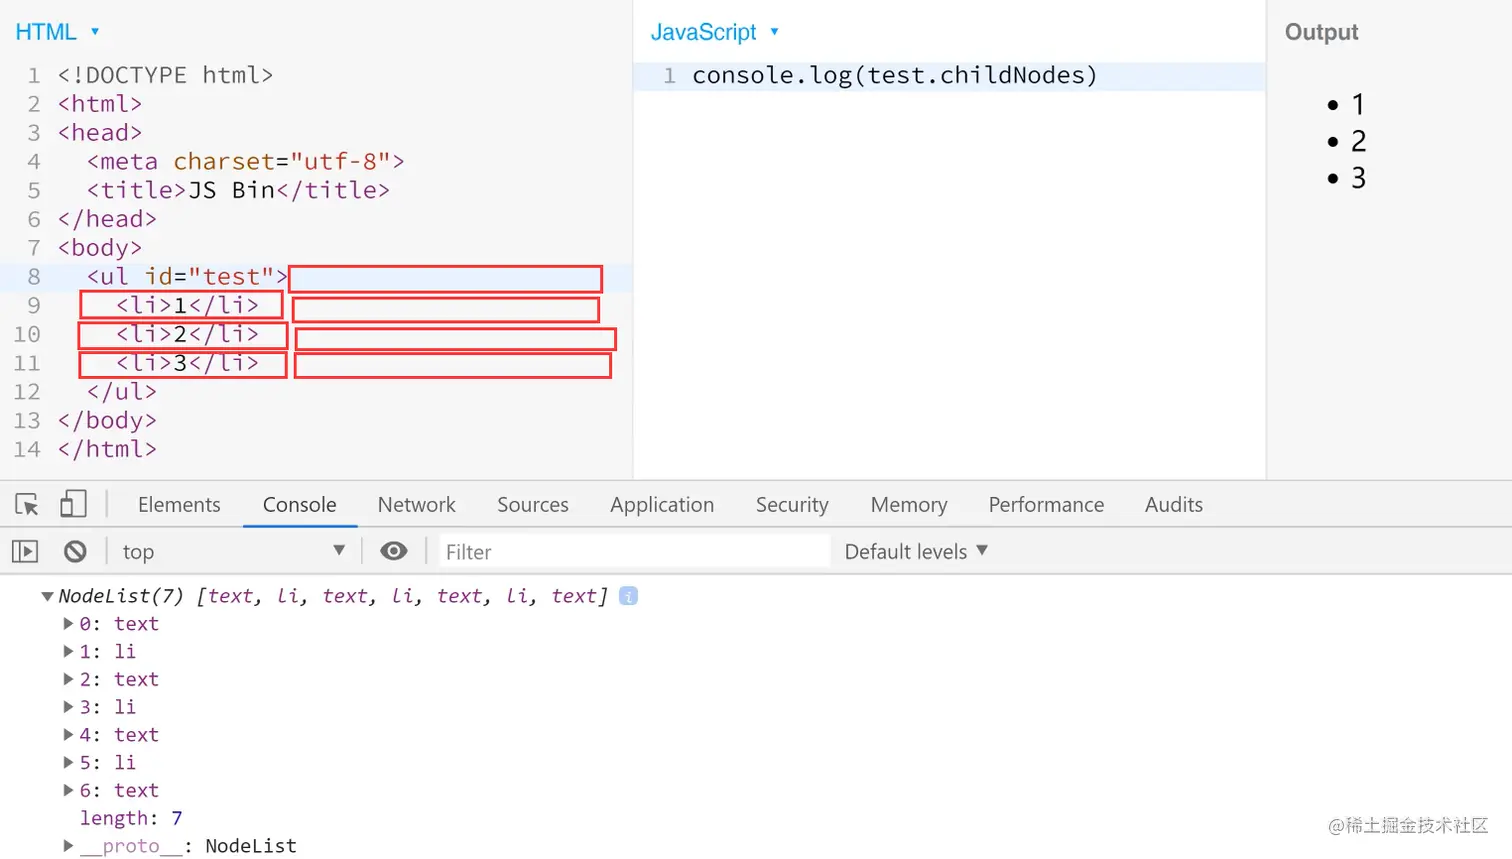Image resolution: width=1512 pixels, height=859 pixels.
Task: Switch to the Sources tab
Action: click(533, 504)
